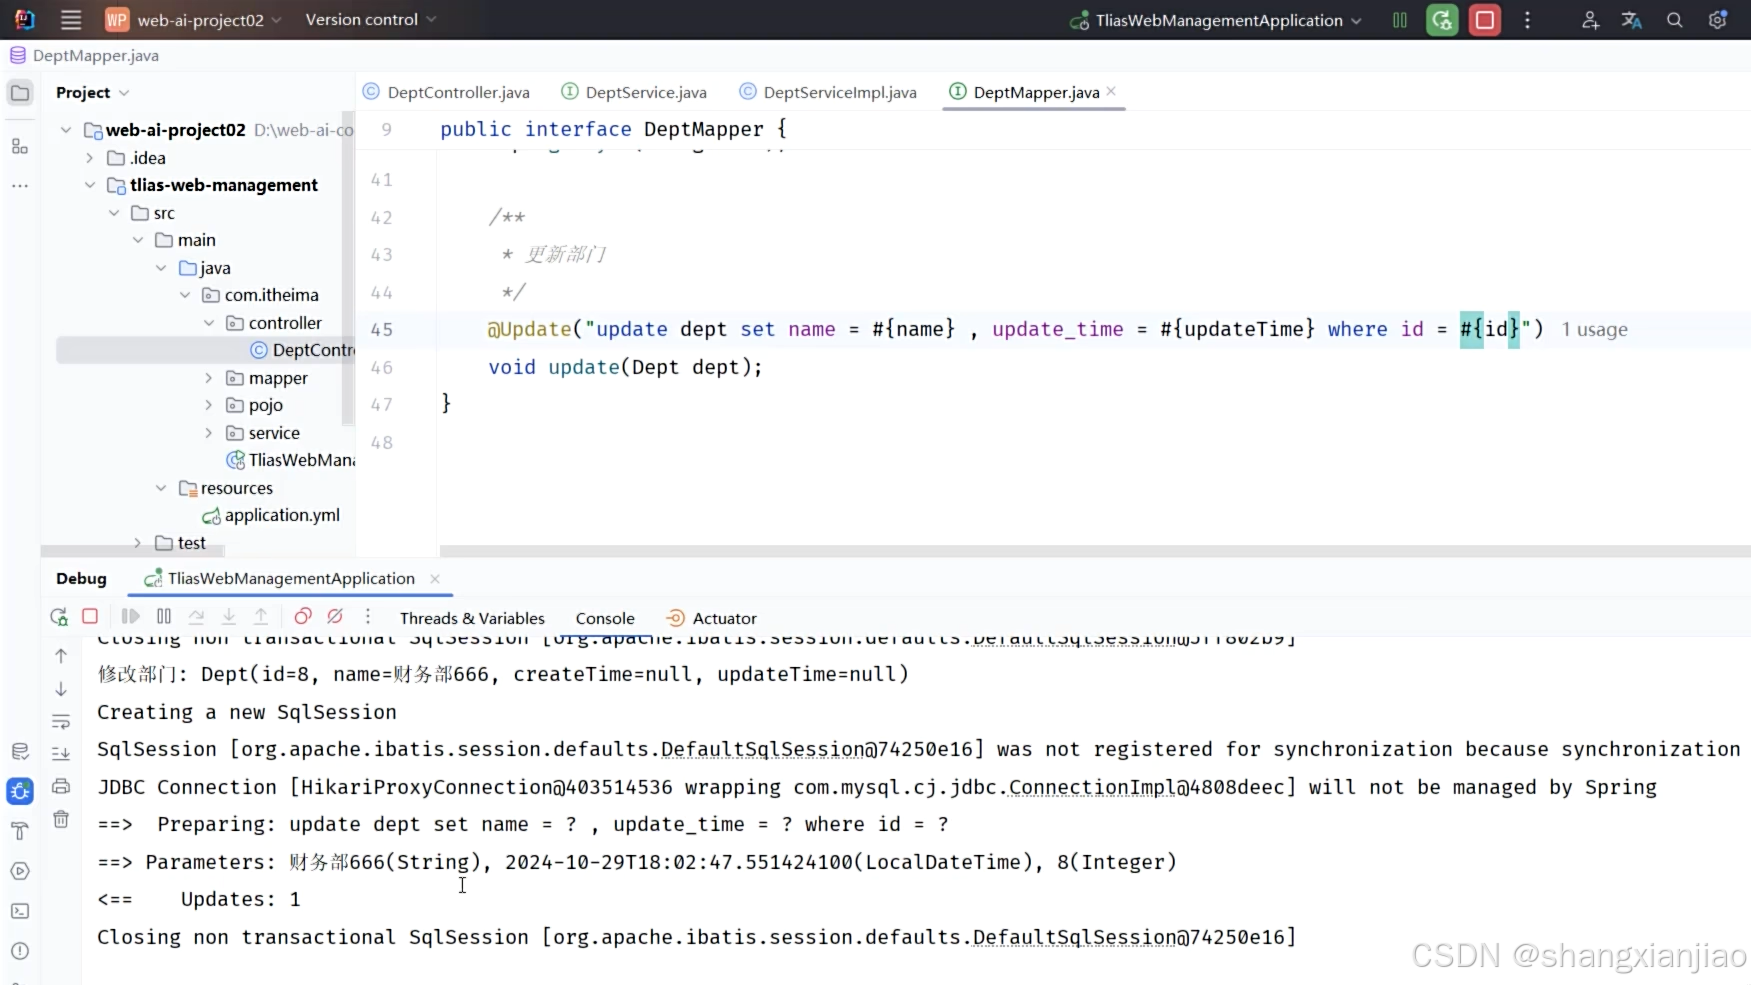Screen dimensions: 1751x985
Task: Open the Problems tool window icon
Action: [20, 951]
